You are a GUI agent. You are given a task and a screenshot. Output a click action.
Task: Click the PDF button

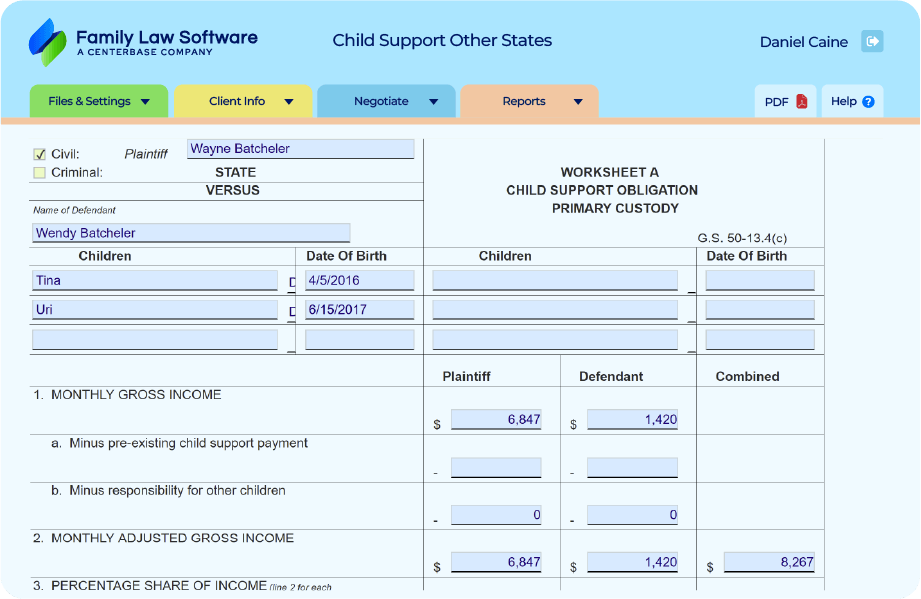click(785, 102)
